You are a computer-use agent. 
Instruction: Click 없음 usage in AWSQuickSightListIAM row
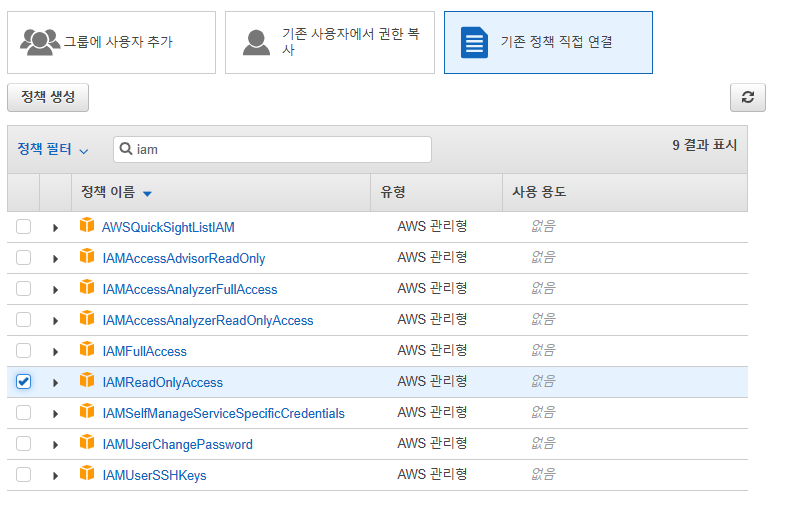[543, 226]
